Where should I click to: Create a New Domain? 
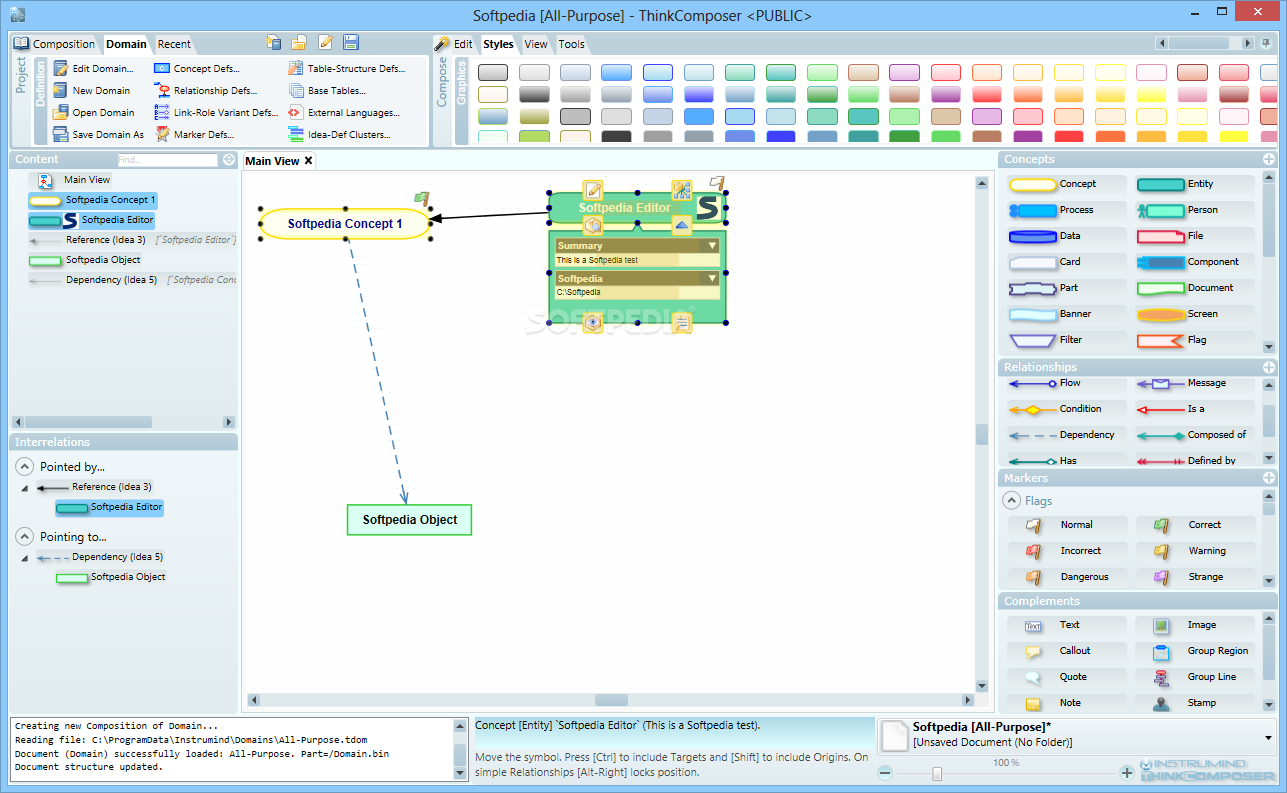pos(91,91)
